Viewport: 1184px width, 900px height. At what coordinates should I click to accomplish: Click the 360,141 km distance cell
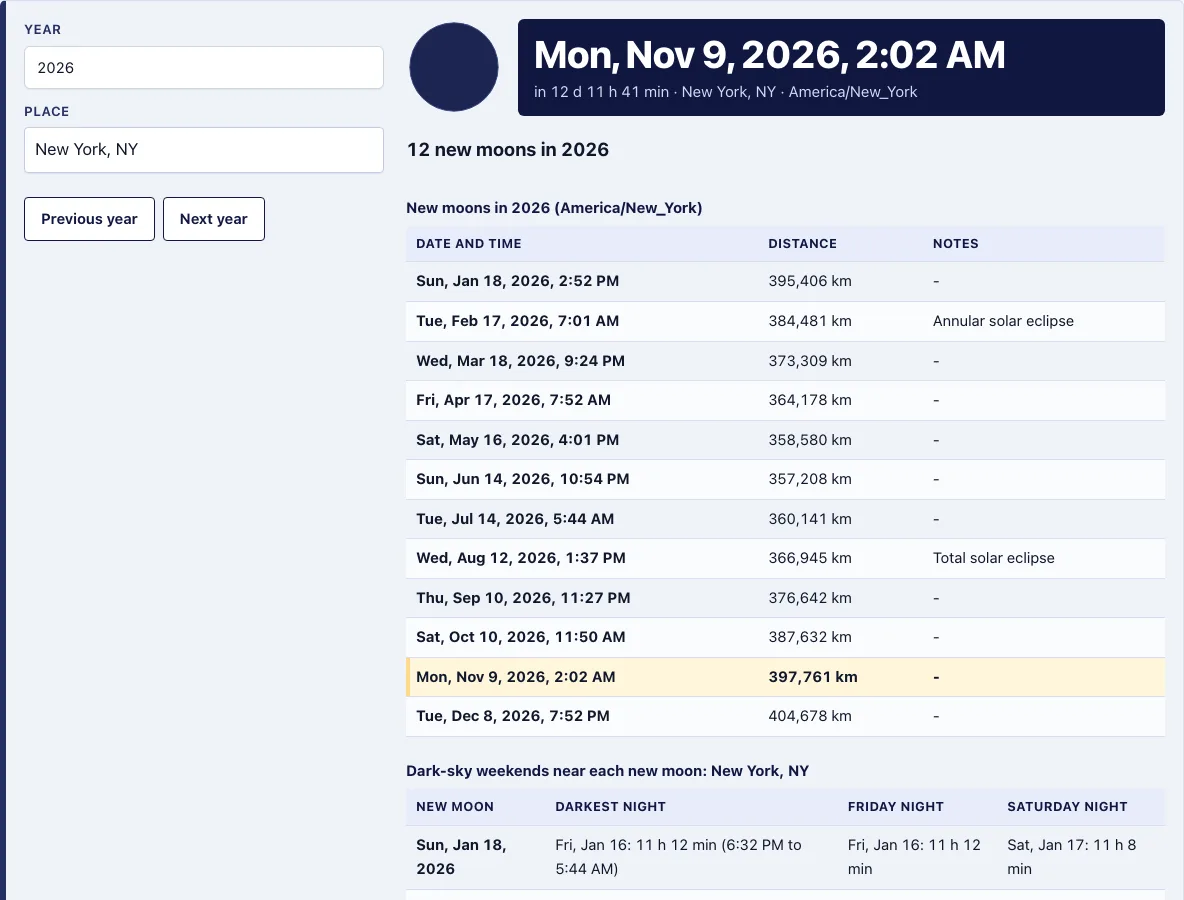(809, 519)
